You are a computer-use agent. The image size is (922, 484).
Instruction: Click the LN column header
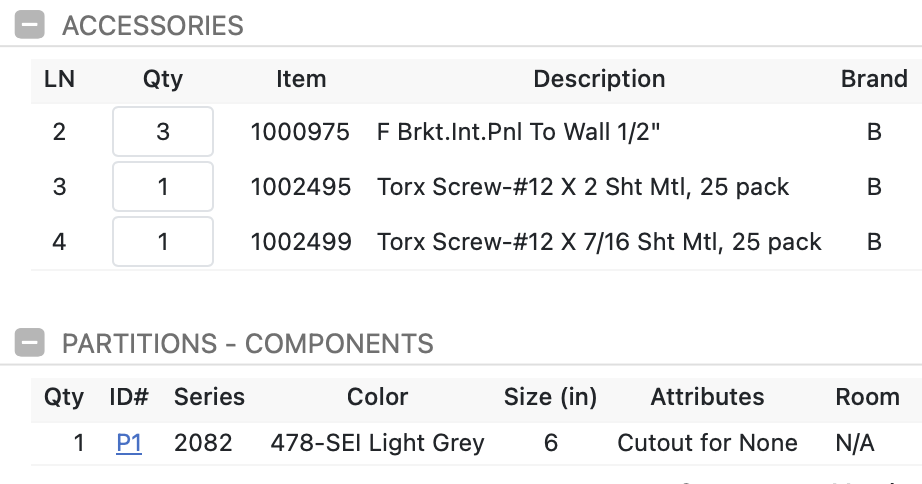click(x=59, y=79)
